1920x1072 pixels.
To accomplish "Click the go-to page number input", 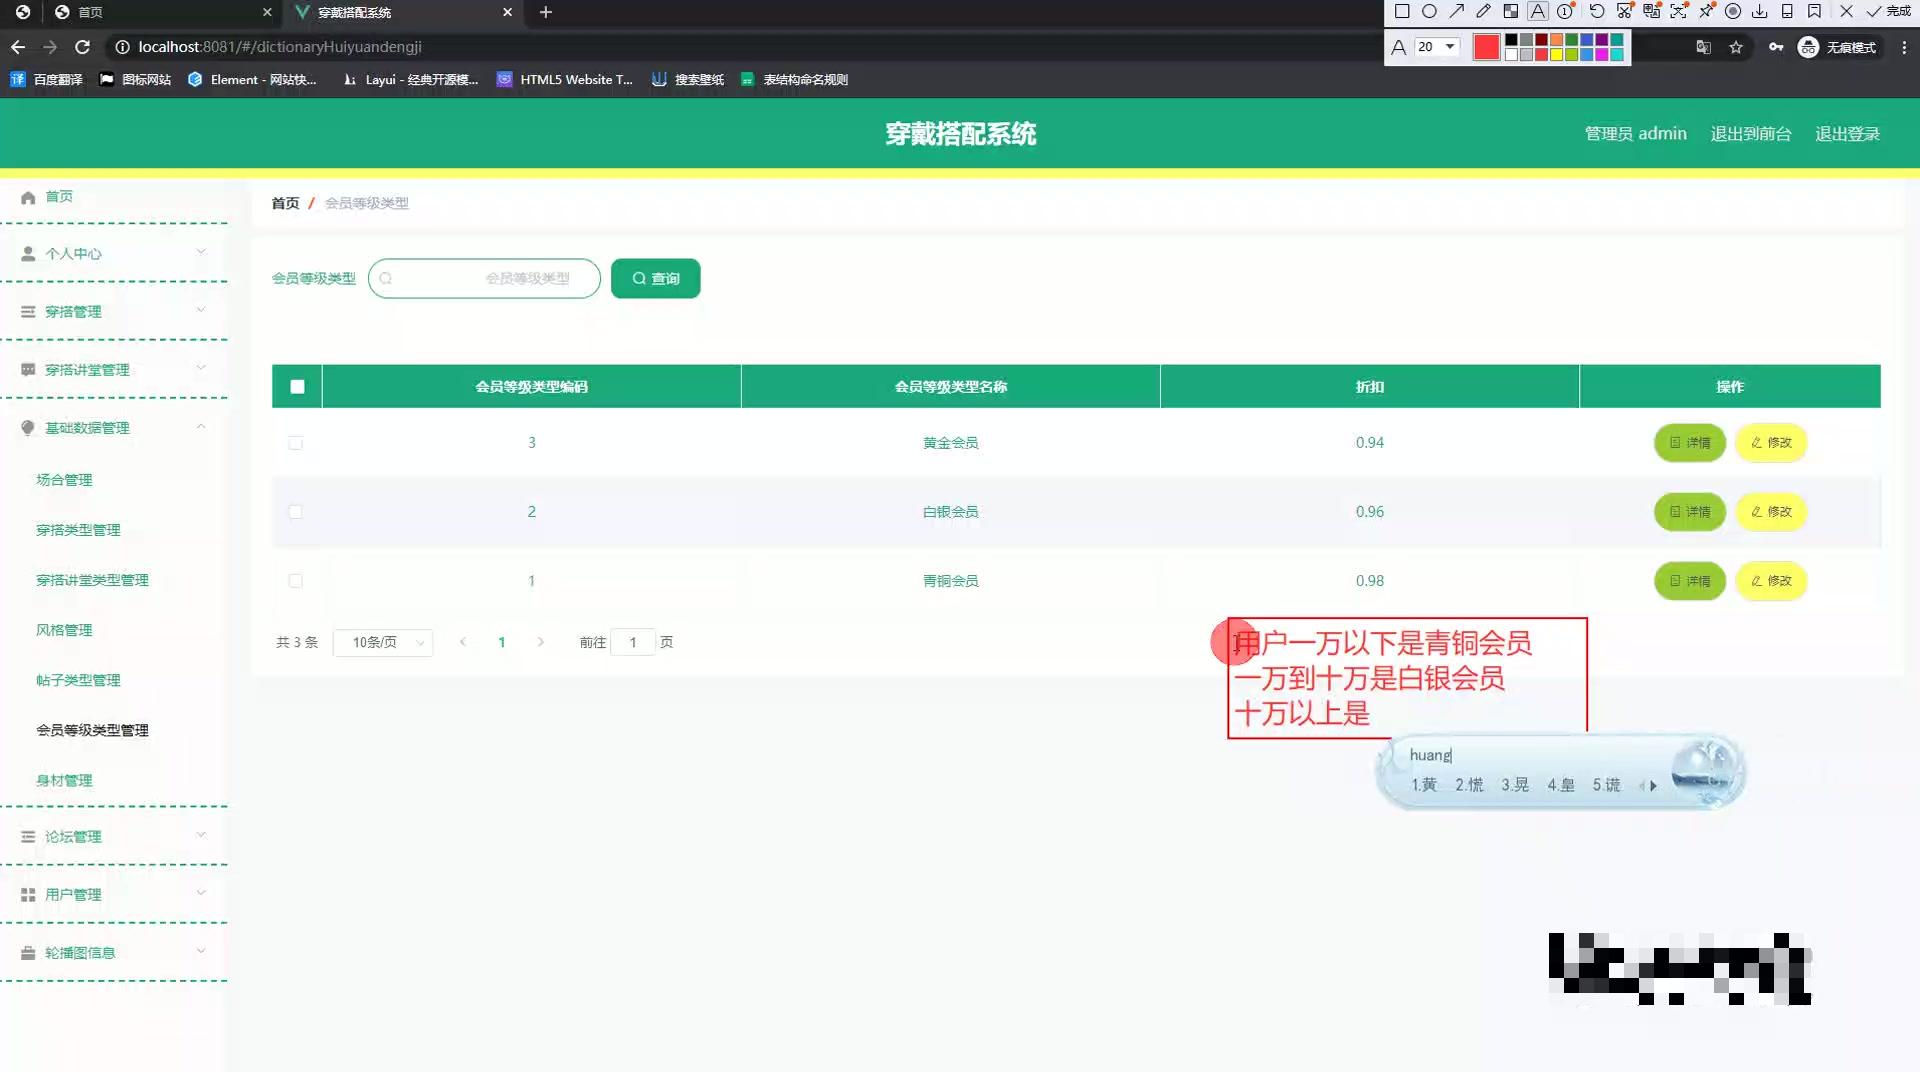I will [633, 642].
